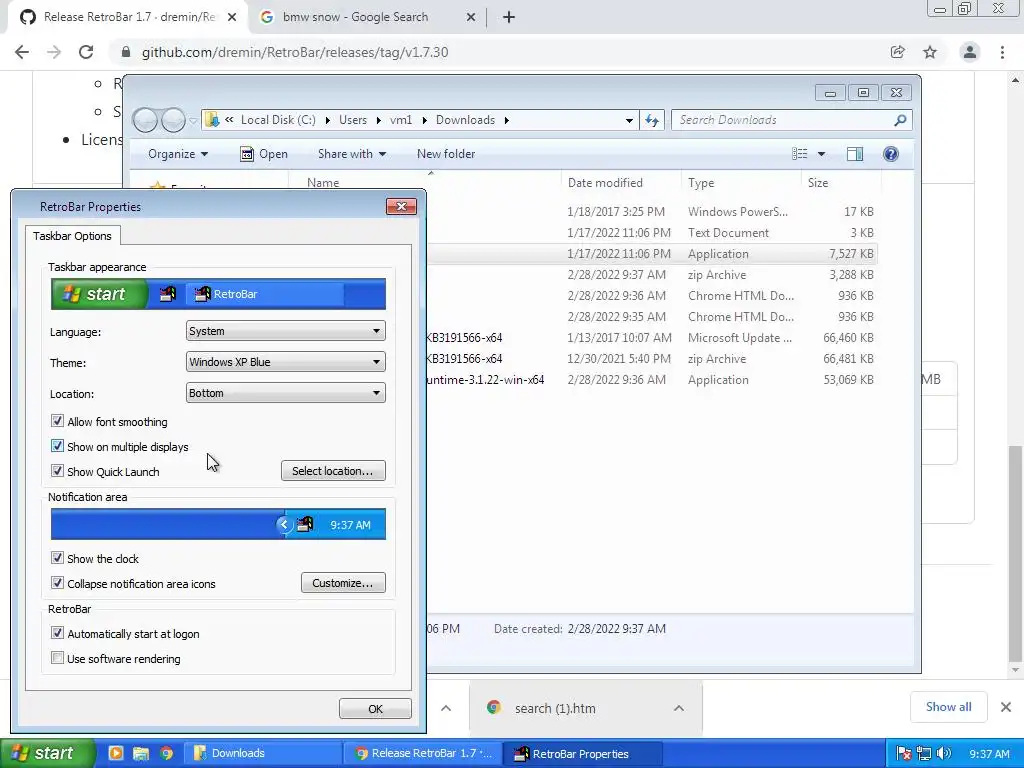
Task: Click the Explorer quick launch icon
Action: [x=141, y=753]
